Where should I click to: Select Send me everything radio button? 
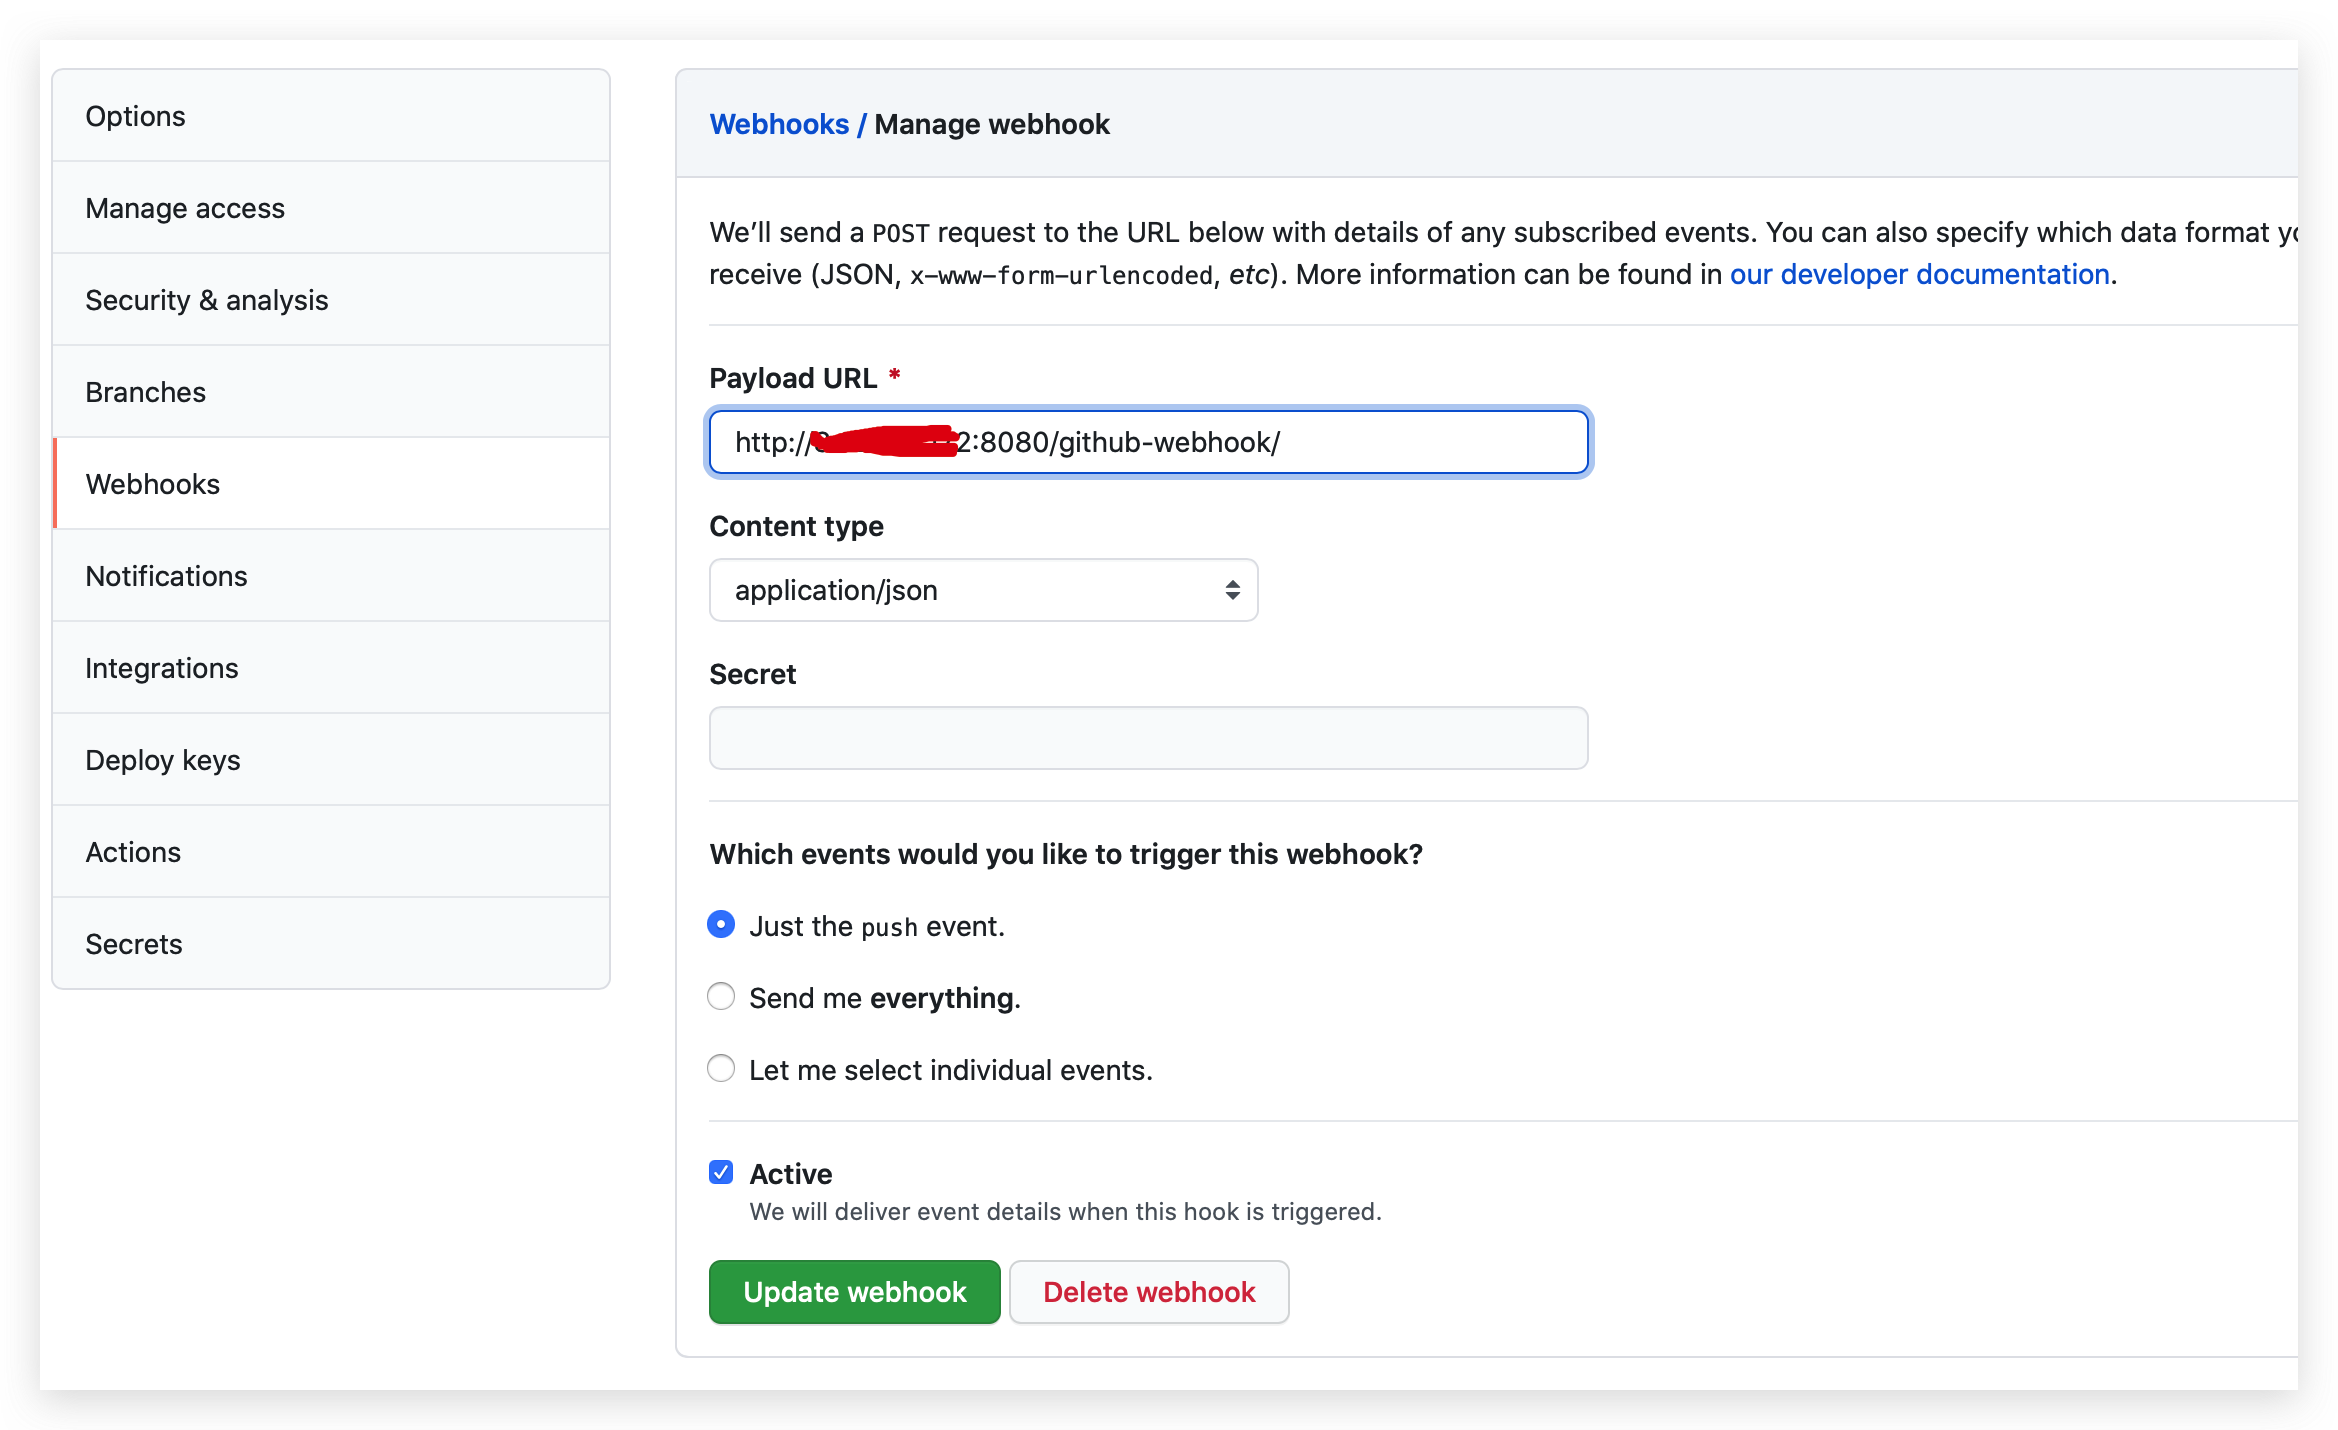[721, 997]
